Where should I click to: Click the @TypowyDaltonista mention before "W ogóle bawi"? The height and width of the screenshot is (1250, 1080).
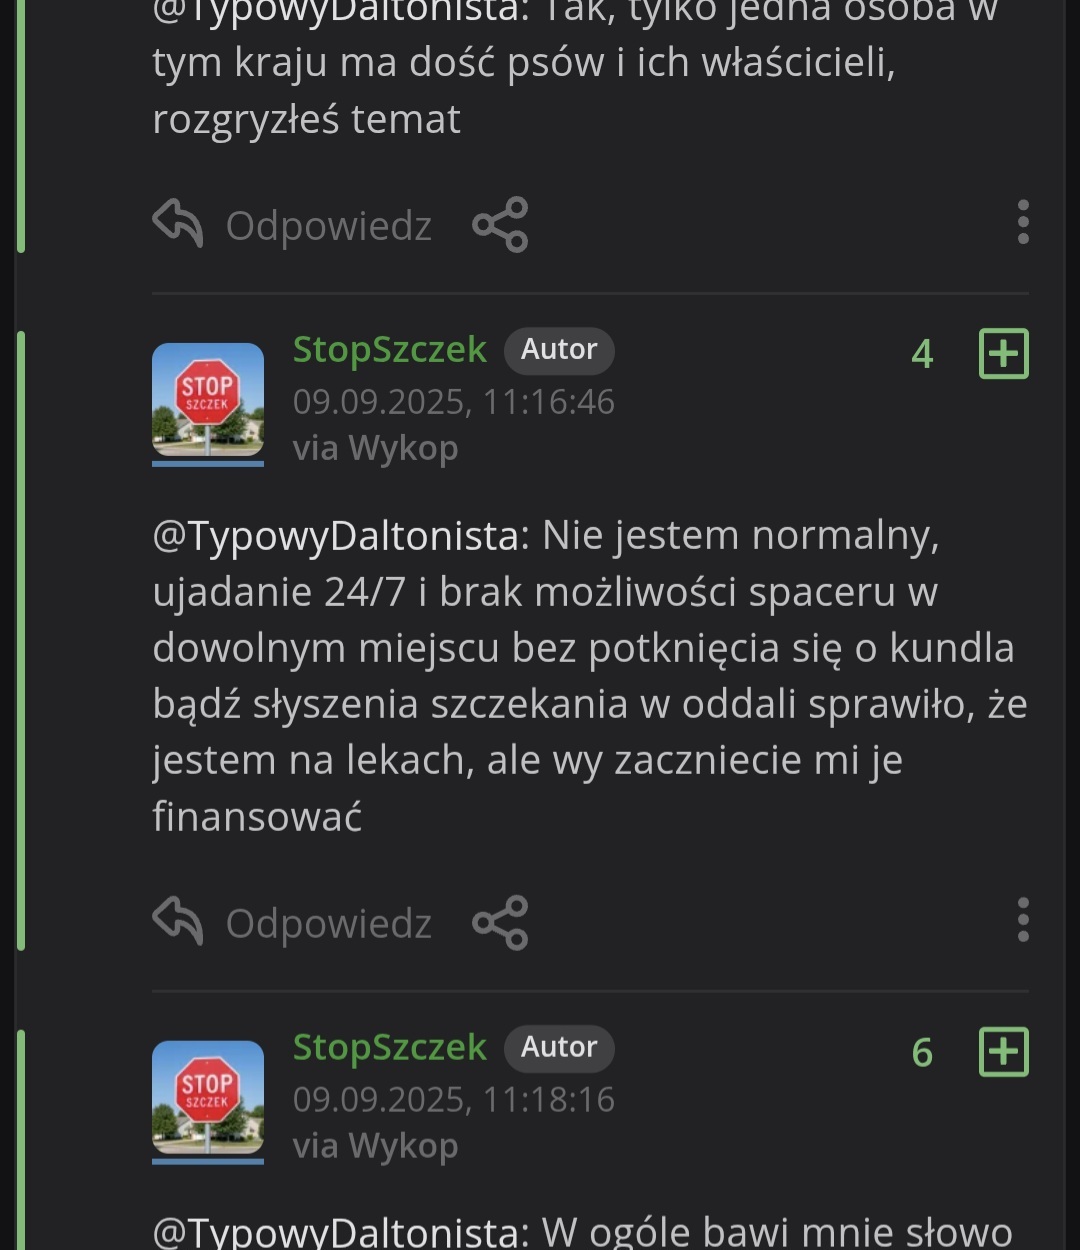(x=340, y=1231)
